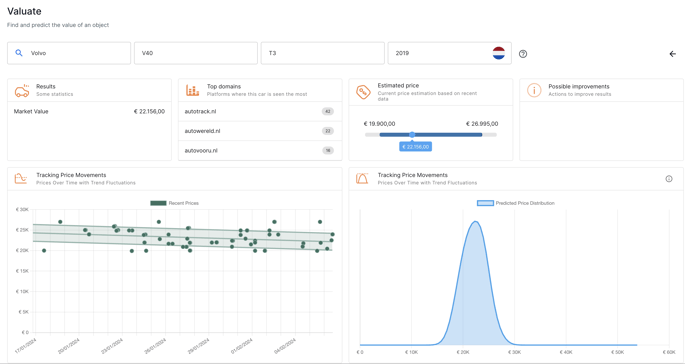Open the autovooru.nl domain row
The image size is (685, 364).
click(260, 150)
